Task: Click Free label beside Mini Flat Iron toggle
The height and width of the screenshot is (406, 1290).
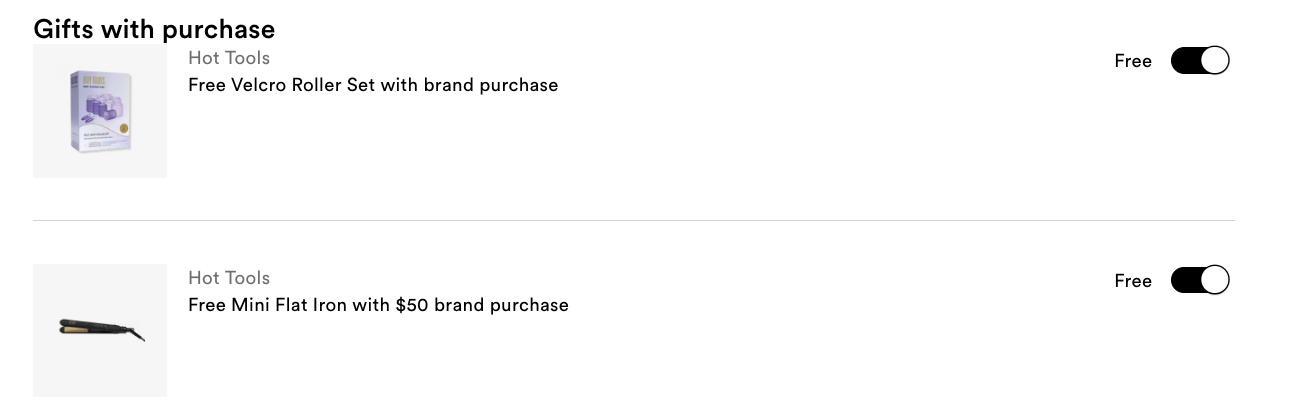Action: tap(1133, 281)
